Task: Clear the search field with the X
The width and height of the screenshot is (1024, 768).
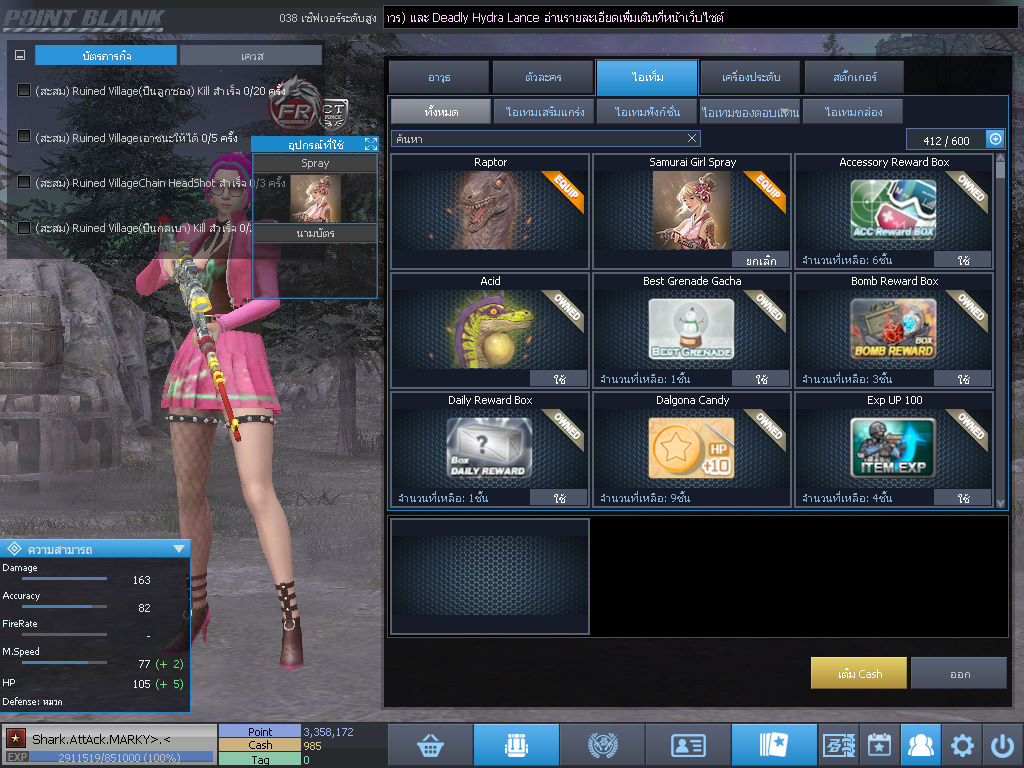Action: pos(692,138)
